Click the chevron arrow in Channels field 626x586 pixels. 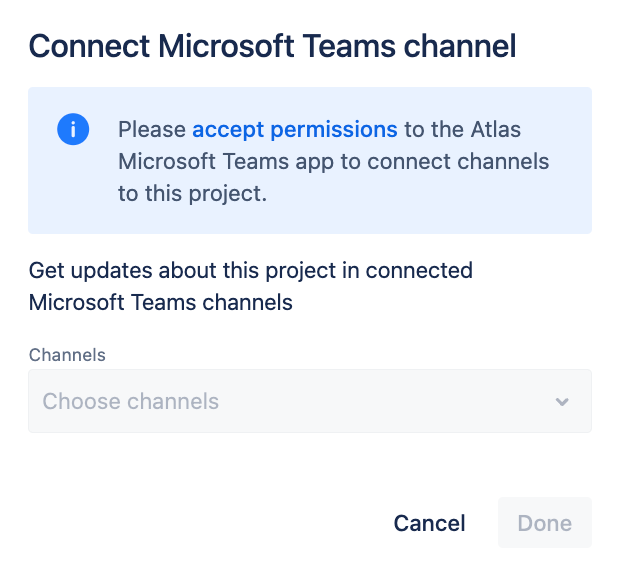pos(562,402)
